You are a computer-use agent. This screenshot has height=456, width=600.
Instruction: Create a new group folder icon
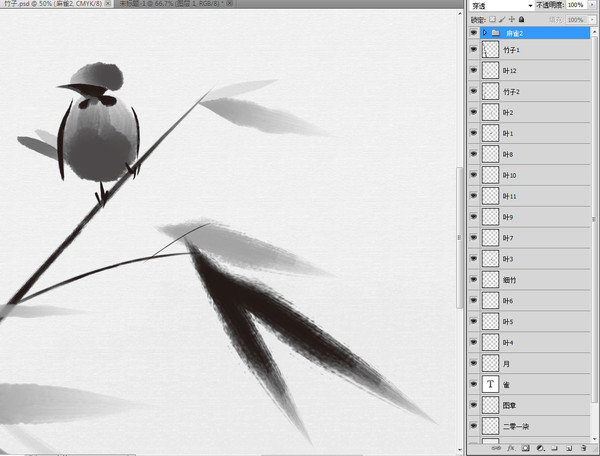tap(554, 448)
